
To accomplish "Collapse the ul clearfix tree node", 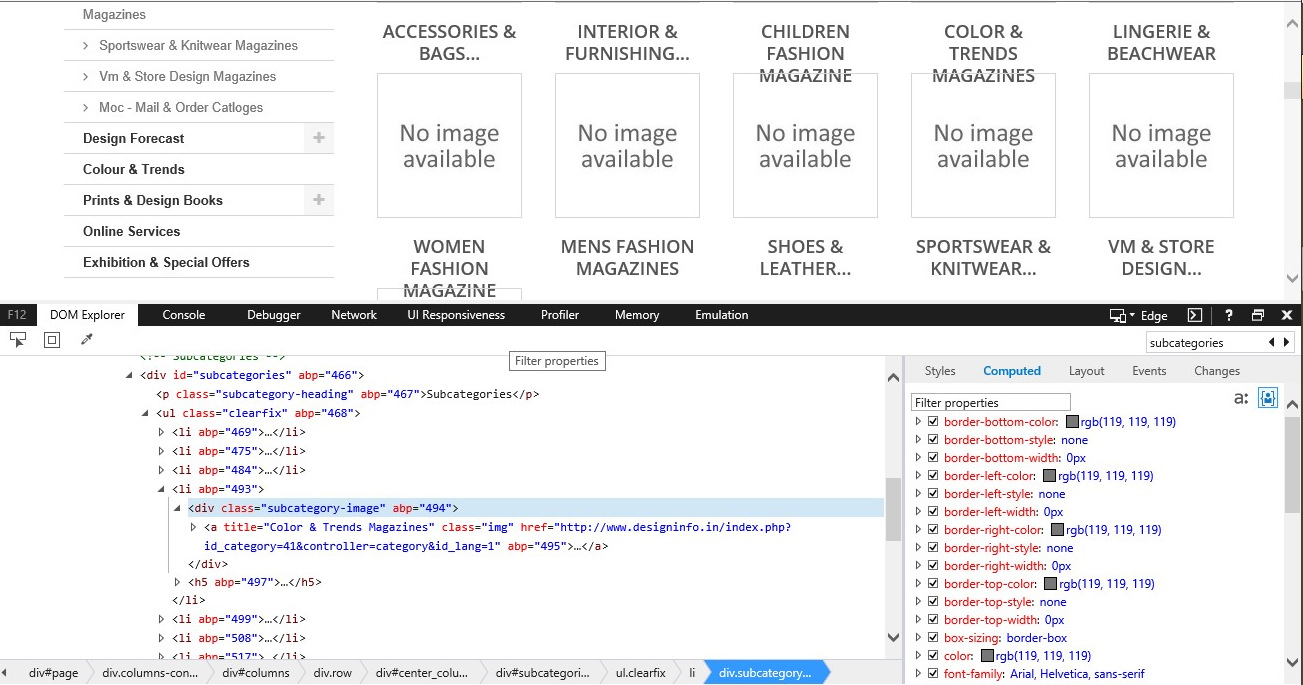I will 146,413.
